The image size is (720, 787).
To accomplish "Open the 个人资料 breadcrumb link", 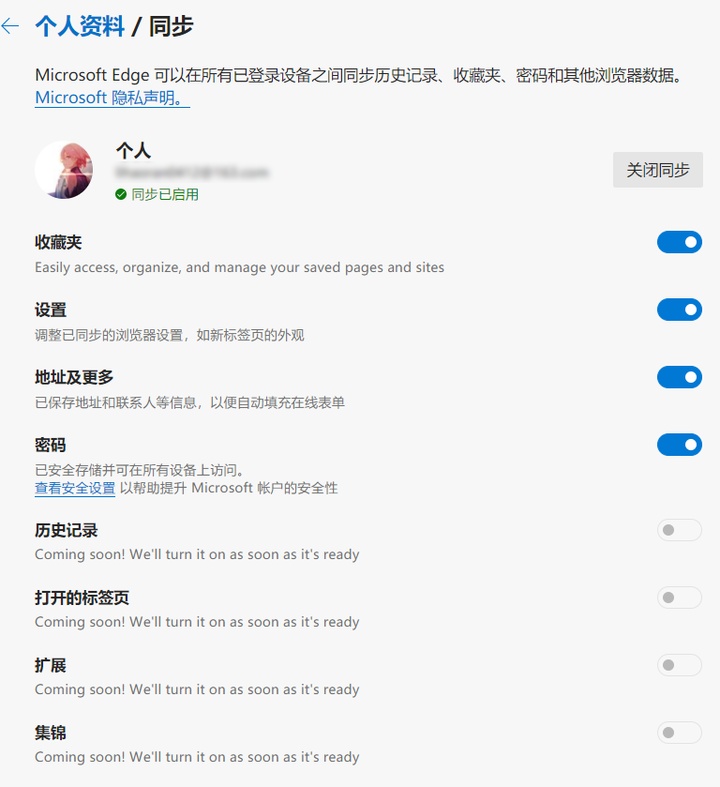I will coord(80,26).
